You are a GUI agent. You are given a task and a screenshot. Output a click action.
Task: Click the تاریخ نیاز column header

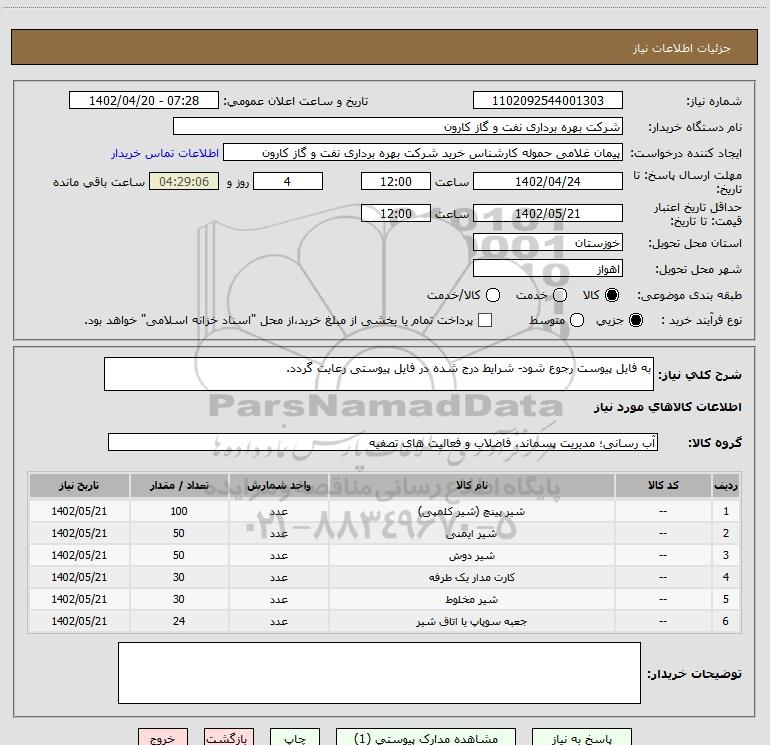[x=79, y=485]
